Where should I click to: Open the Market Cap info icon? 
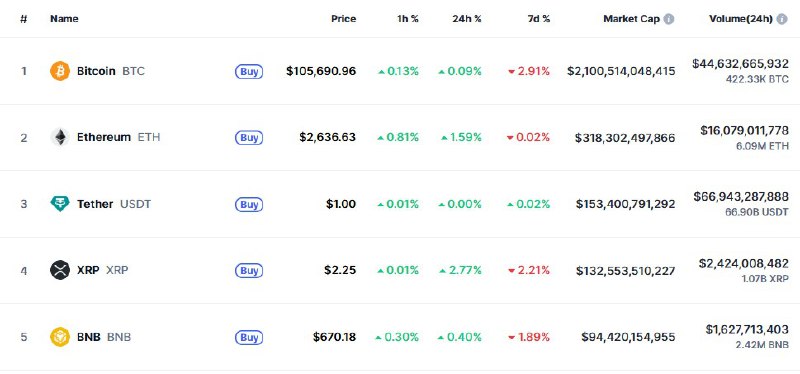tap(668, 19)
